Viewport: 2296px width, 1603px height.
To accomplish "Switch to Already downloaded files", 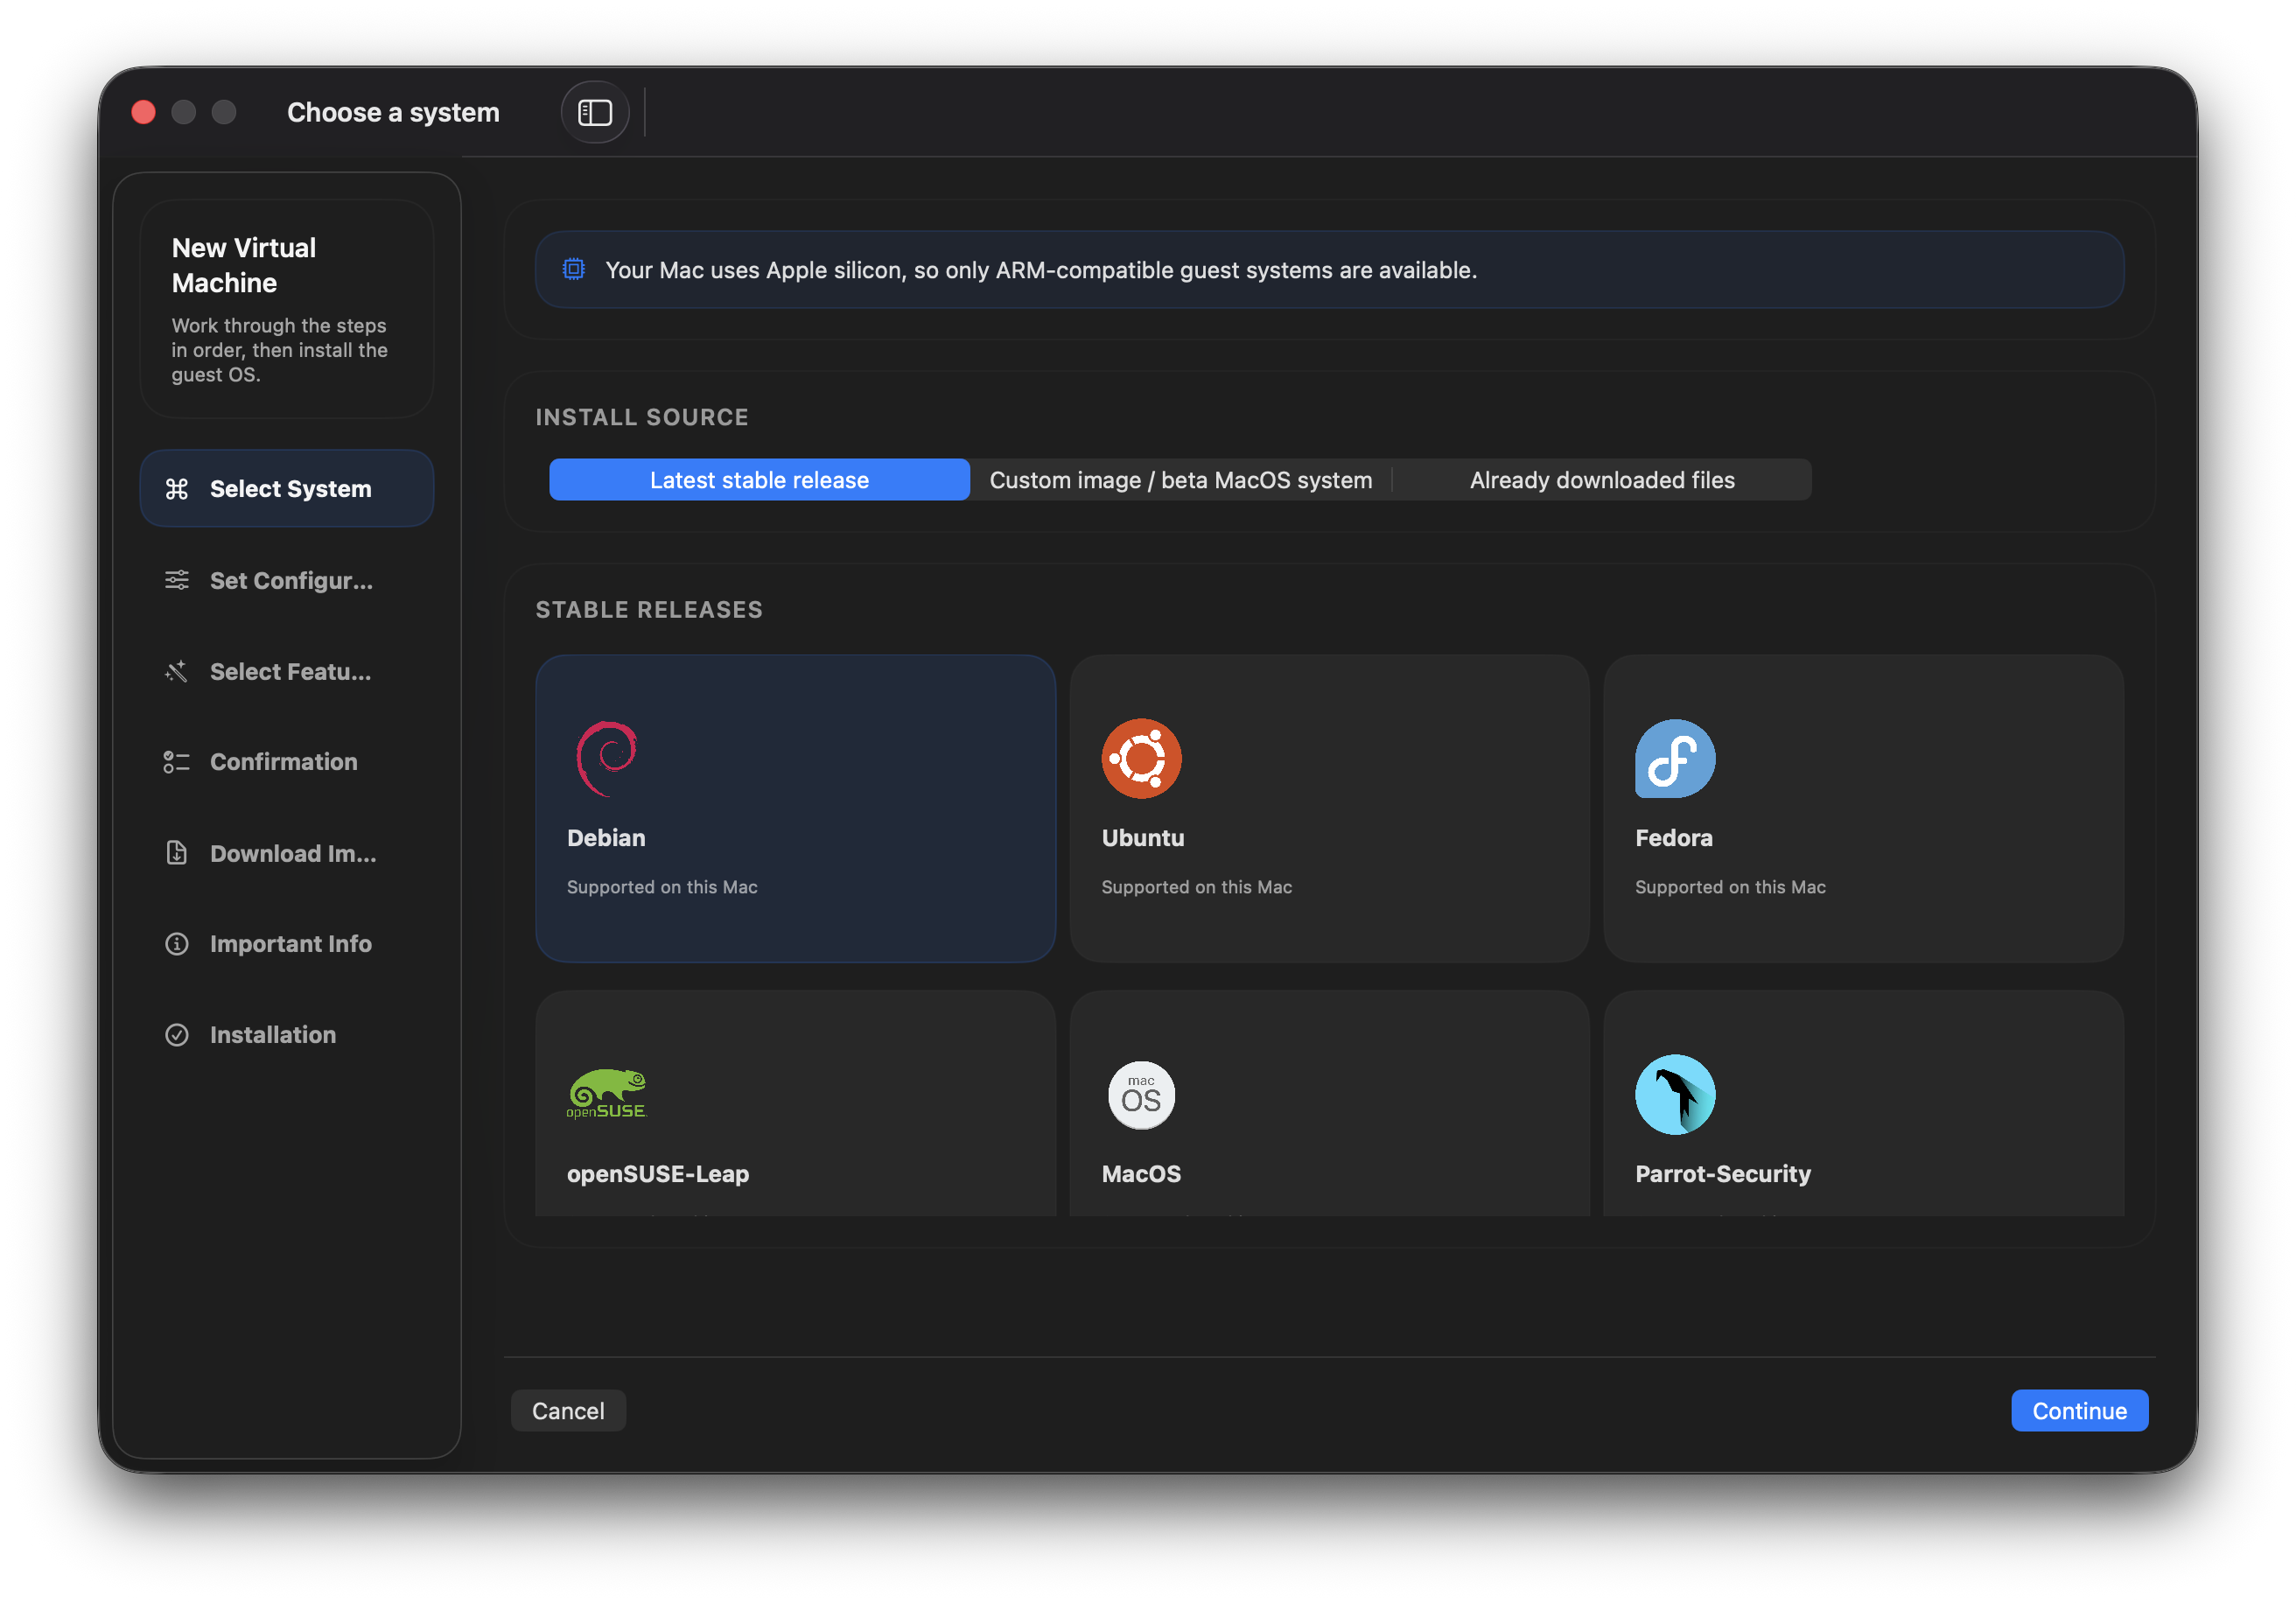I will click(1602, 480).
